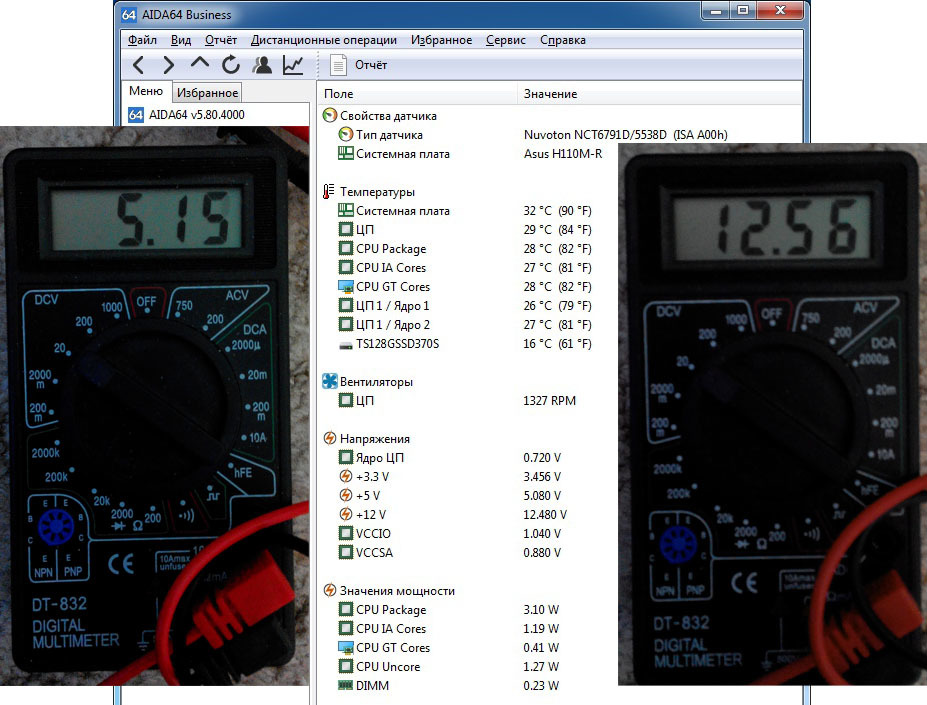927x705 pixels.
Task: Open the Сервис menu
Action: (506, 40)
